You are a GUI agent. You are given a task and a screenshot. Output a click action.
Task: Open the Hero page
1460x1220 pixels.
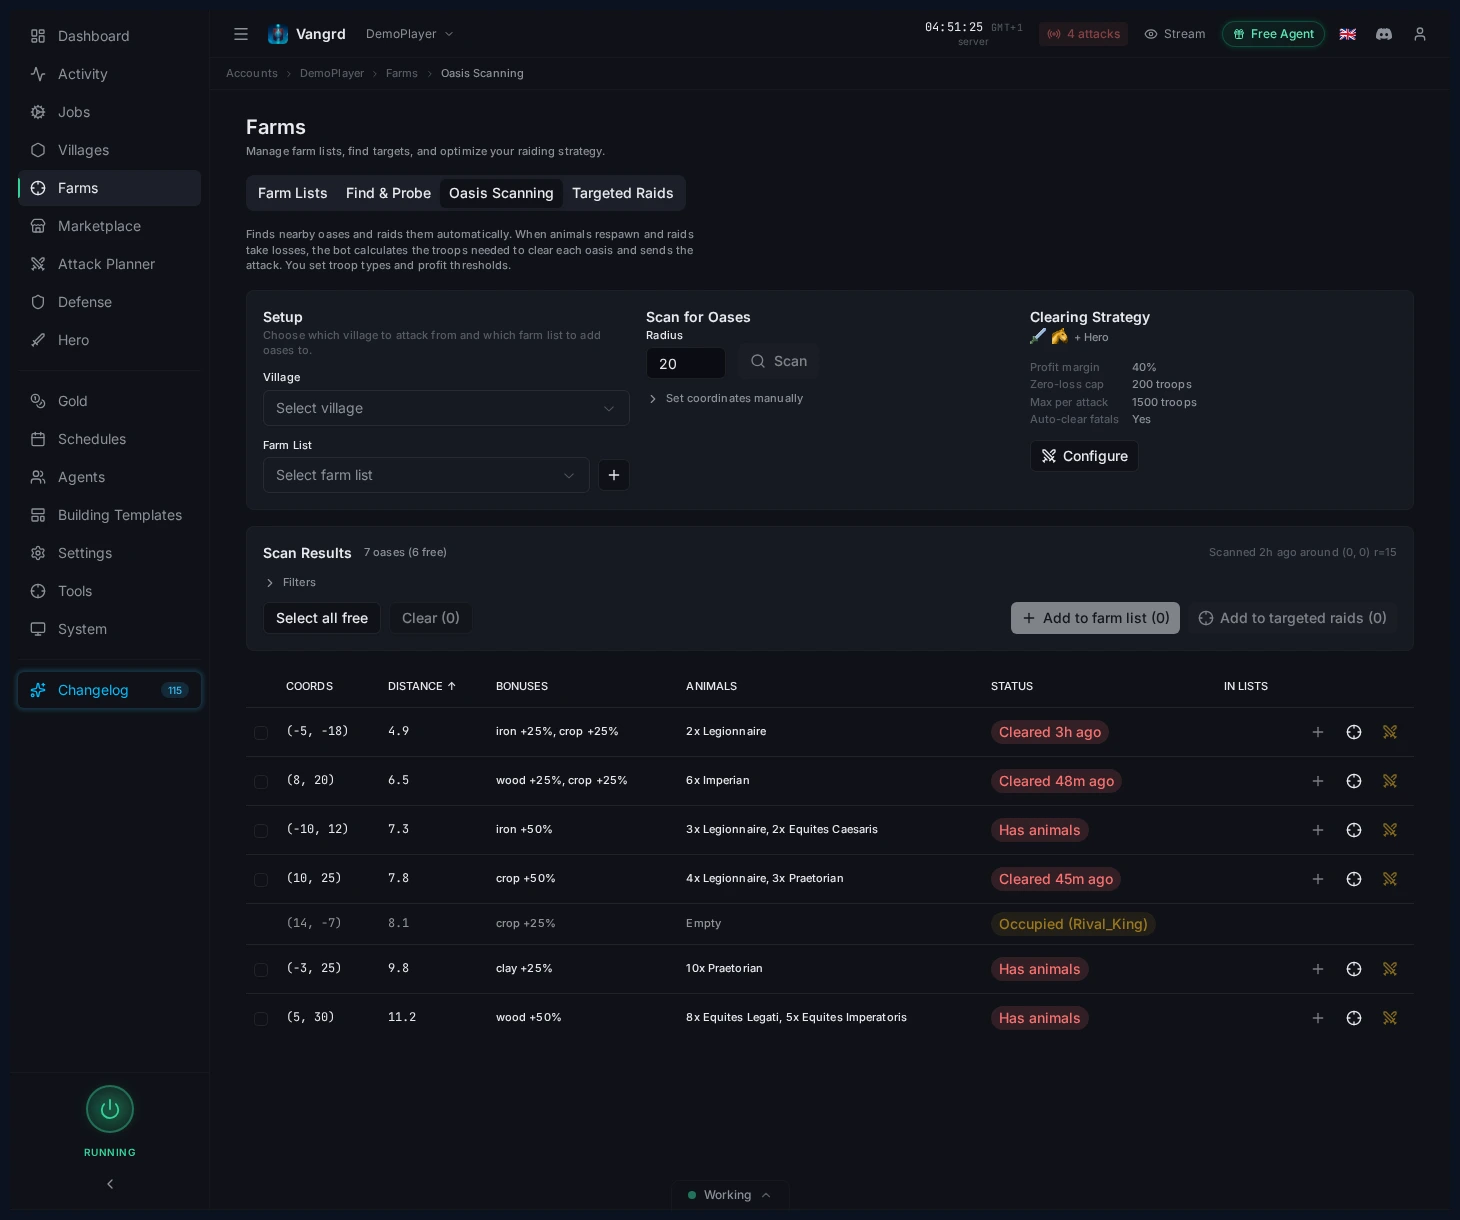click(73, 340)
